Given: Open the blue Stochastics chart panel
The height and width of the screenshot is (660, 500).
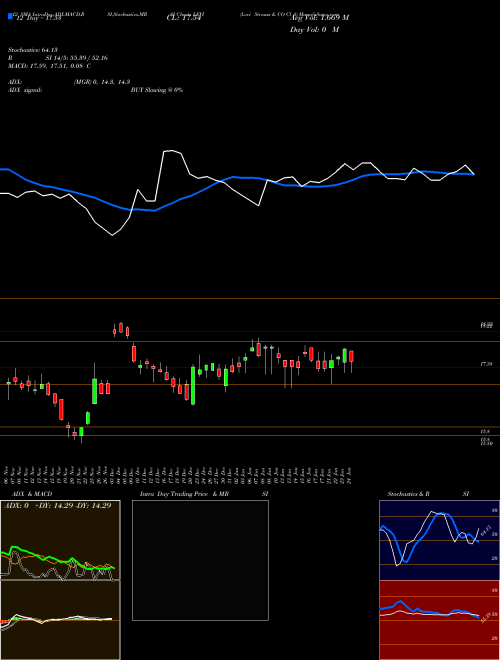Looking at the screenshot, I should point(439,540).
